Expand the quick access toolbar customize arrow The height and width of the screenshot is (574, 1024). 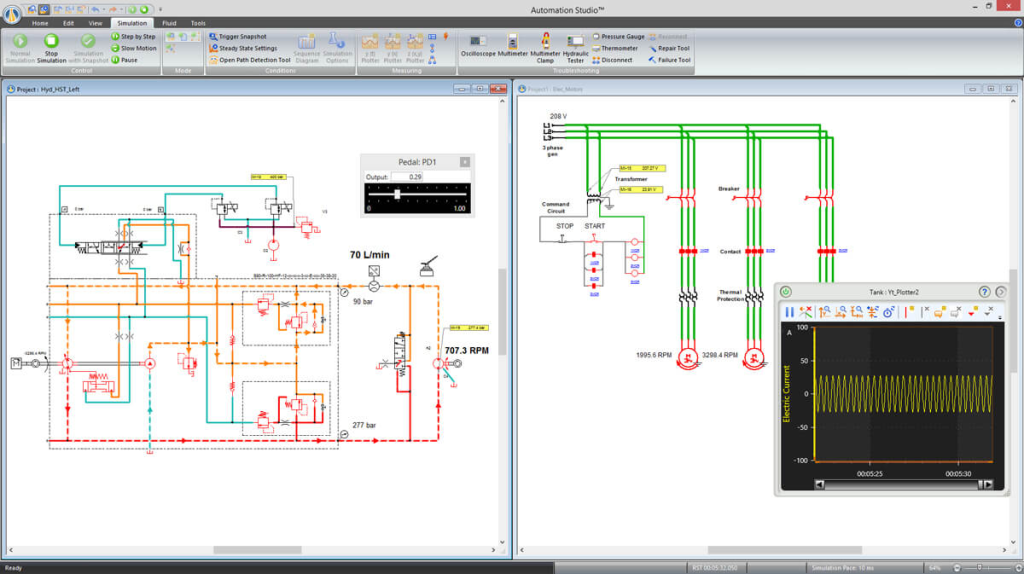click(x=161, y=10)
